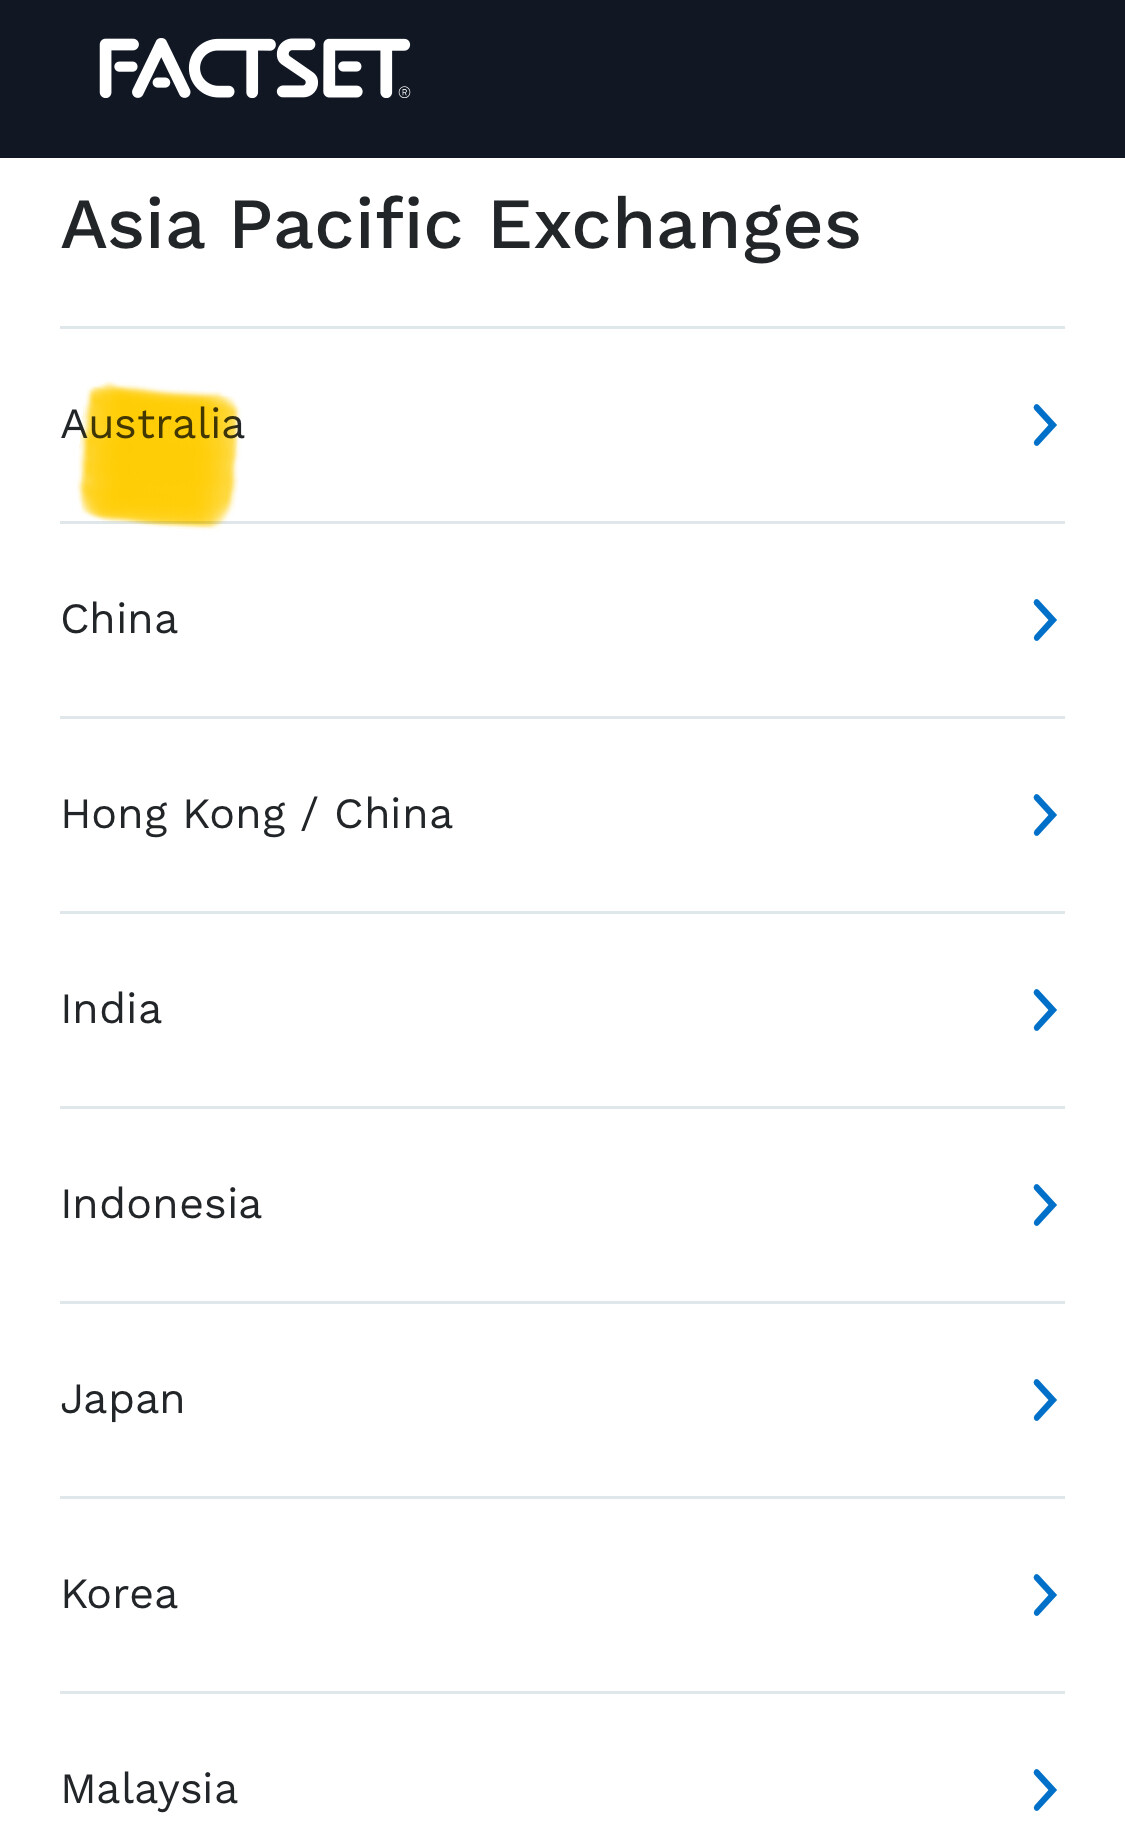Tap the Hong Kong / China chevron

(x=1044, y=815)
